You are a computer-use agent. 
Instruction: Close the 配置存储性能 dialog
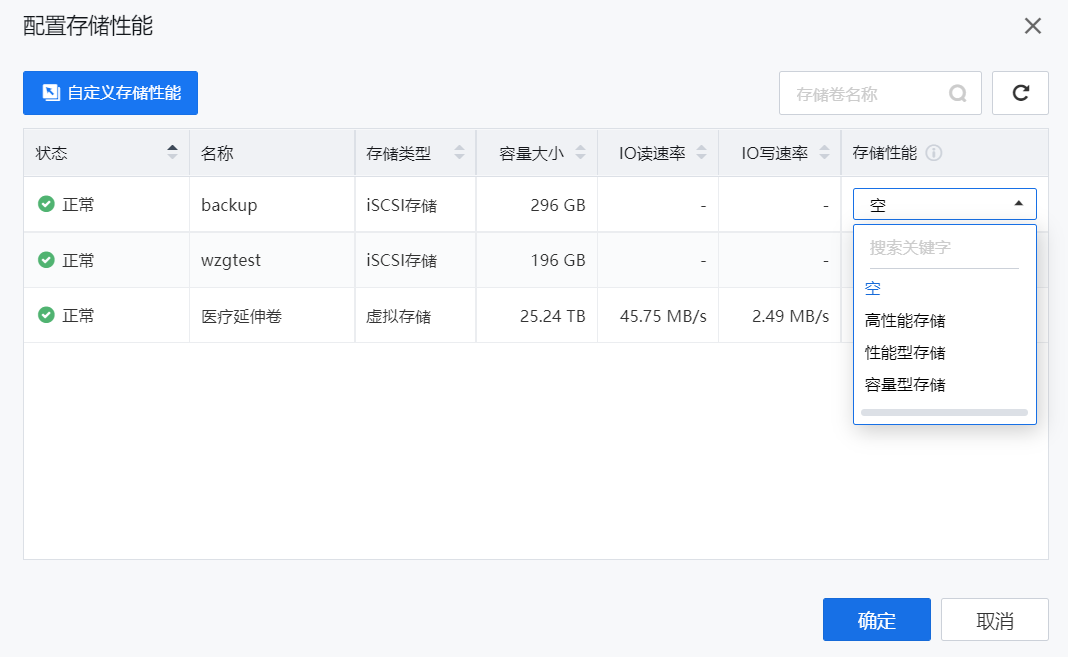1033,26
